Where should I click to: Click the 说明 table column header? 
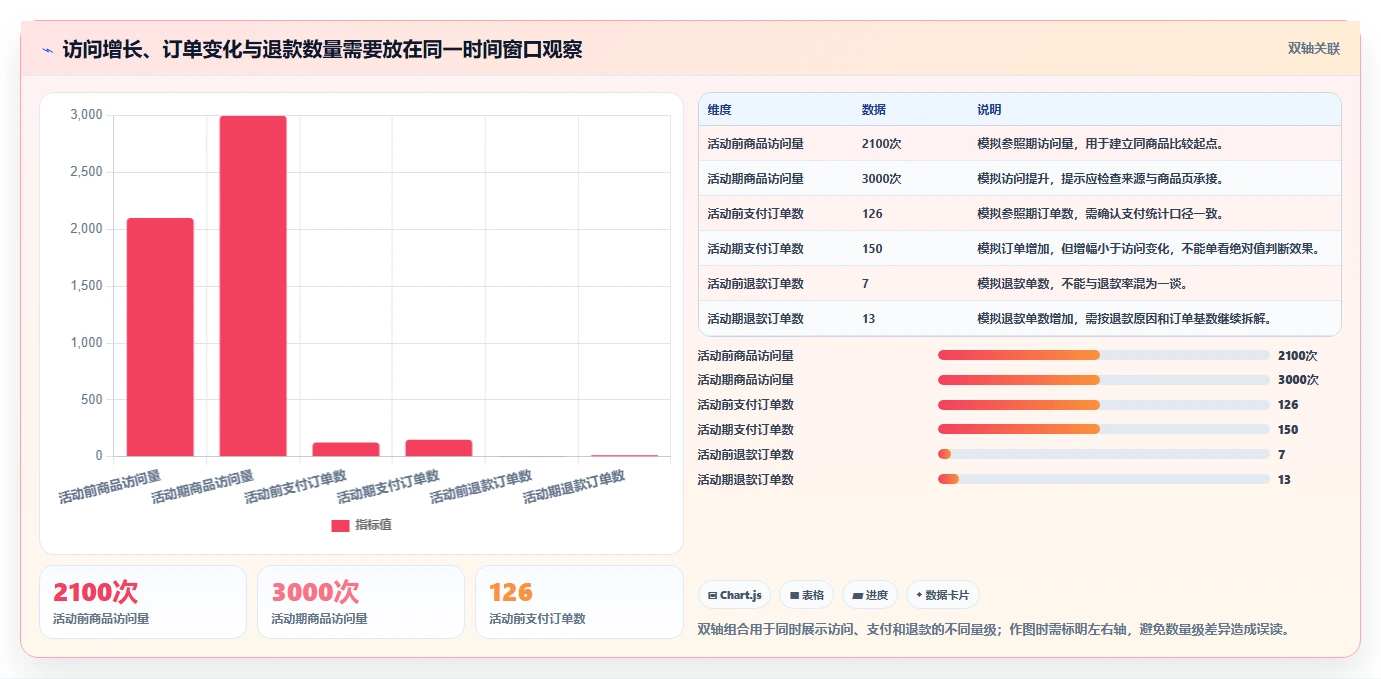pos(989,110)
